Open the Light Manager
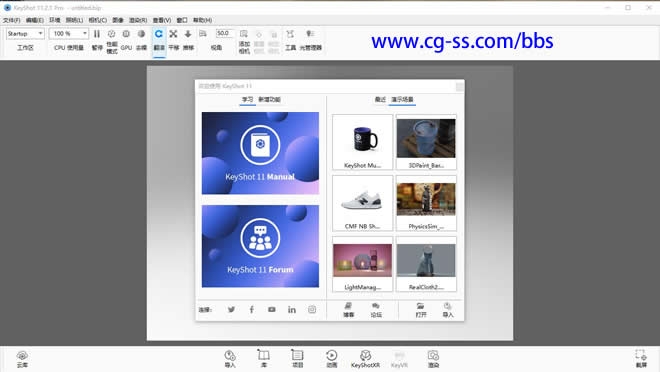Viewport: 660px width, 372px height. tap(311, 40)
